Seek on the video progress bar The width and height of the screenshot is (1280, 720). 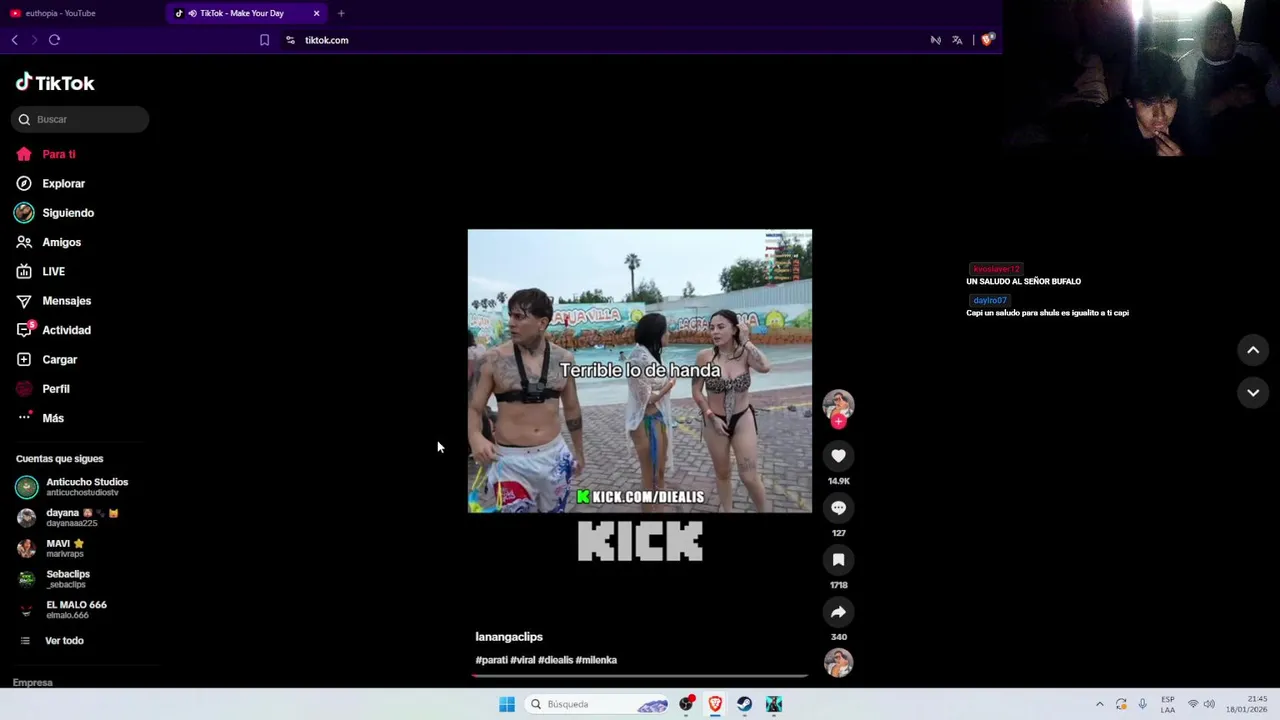point(640,676)
